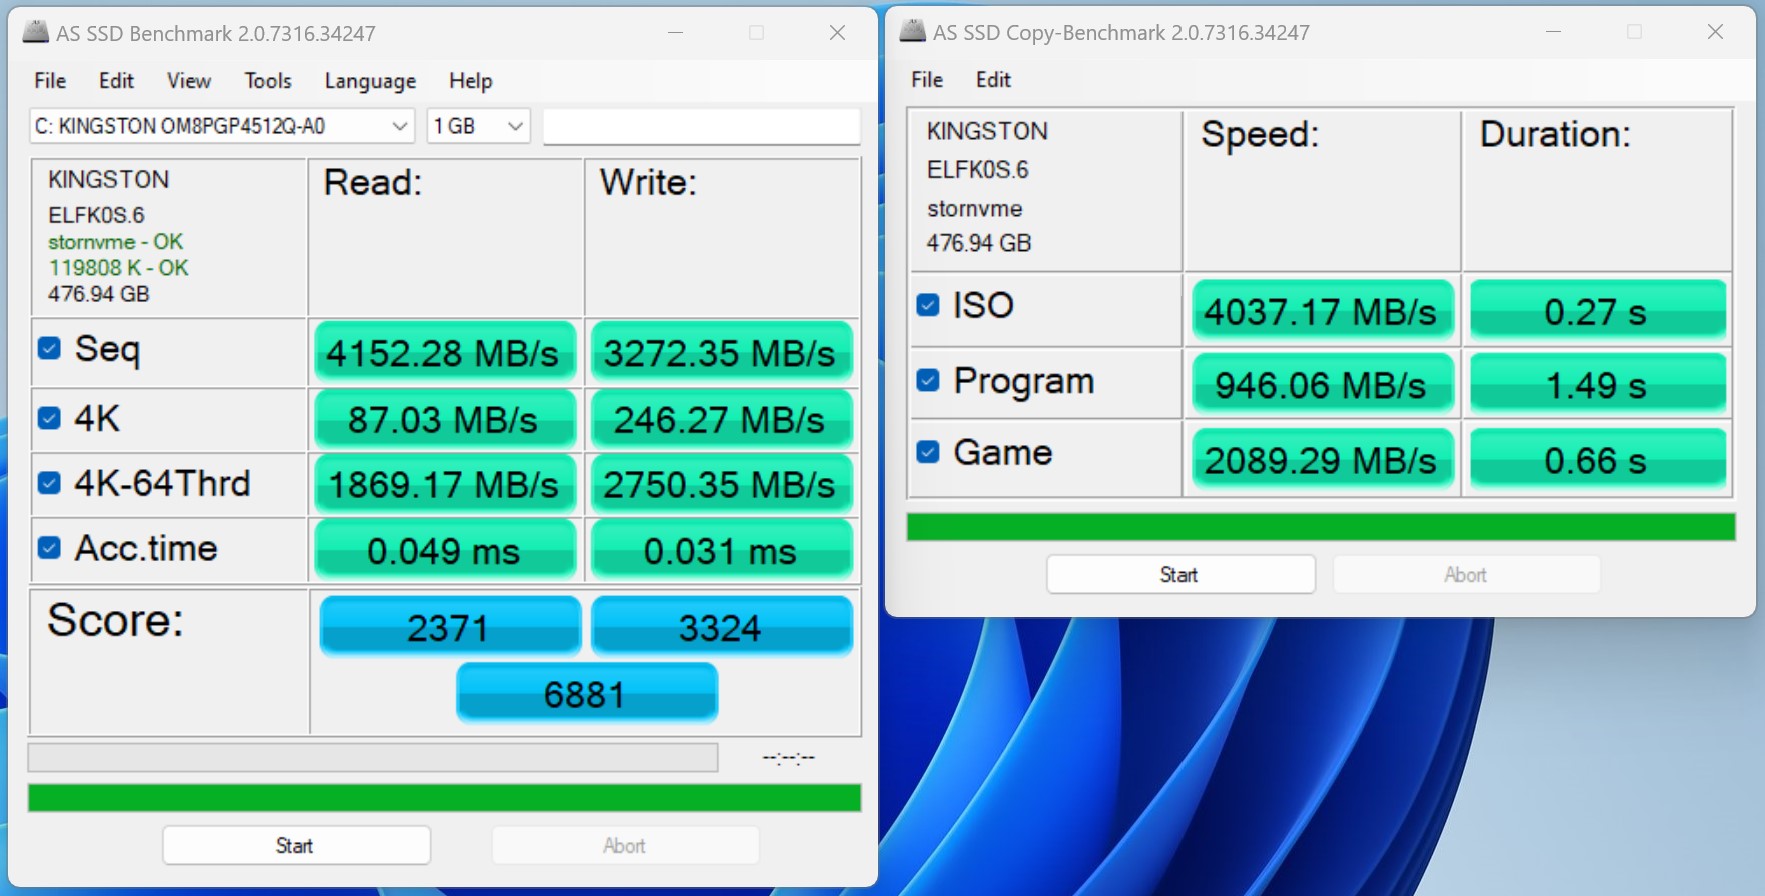The image size is (1765, 896).
Task: Uncheck the Game copy test checkbox
Action: (x=928, y=452)
